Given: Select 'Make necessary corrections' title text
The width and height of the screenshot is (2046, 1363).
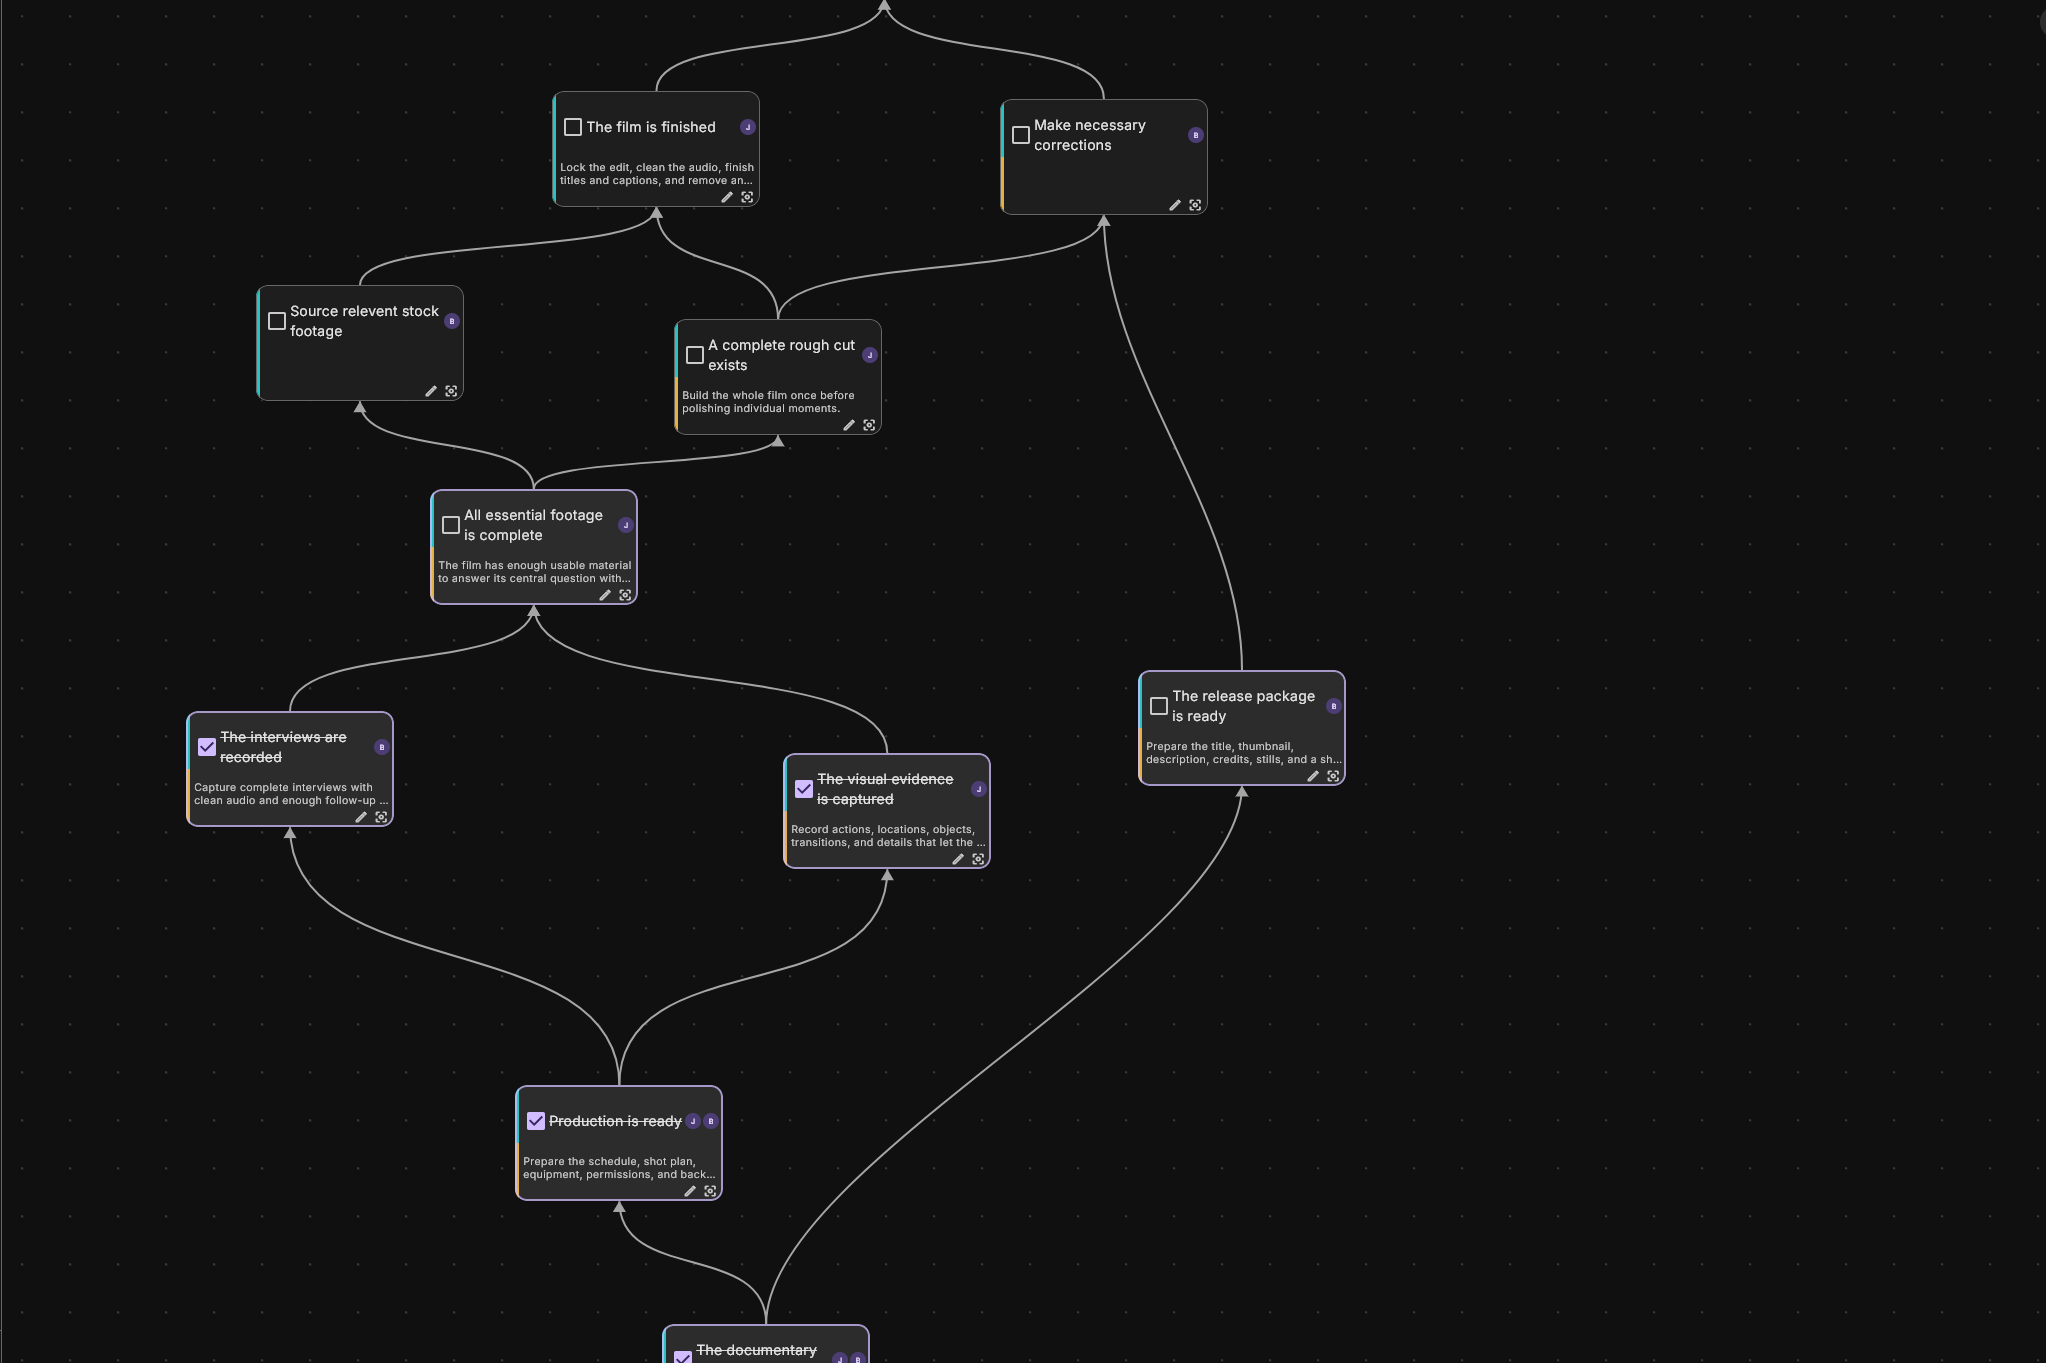Looking at the screenshot, I should [1090, 135].
